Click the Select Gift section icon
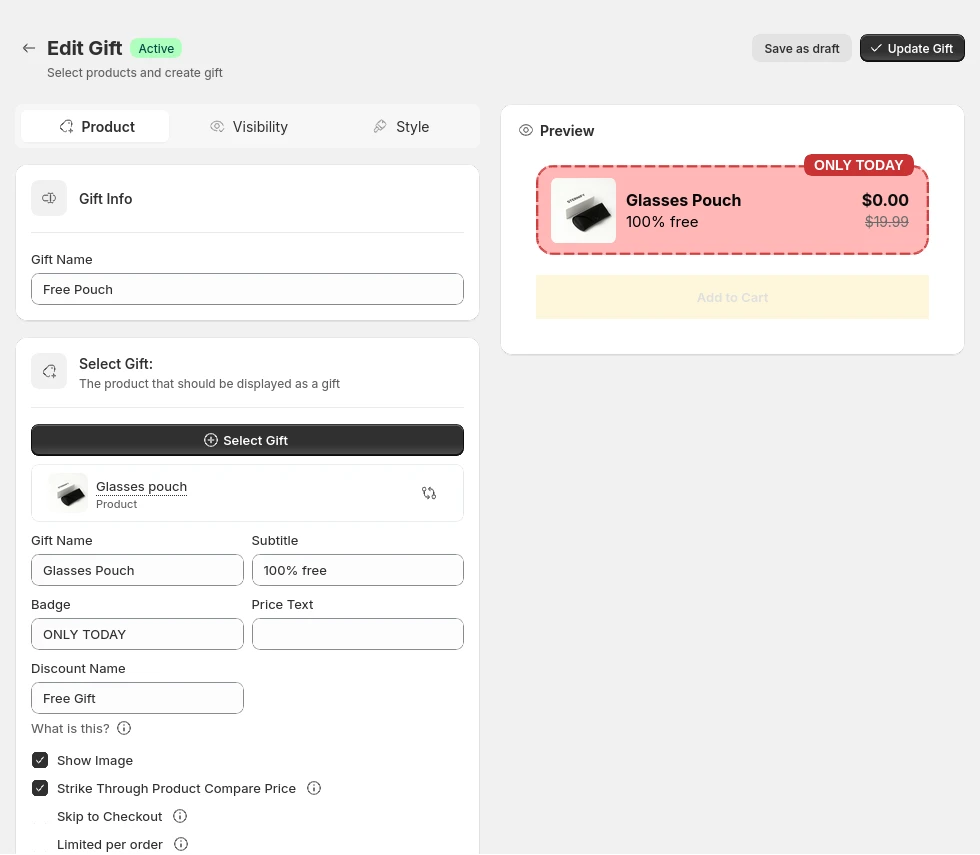 click(49, 371)
